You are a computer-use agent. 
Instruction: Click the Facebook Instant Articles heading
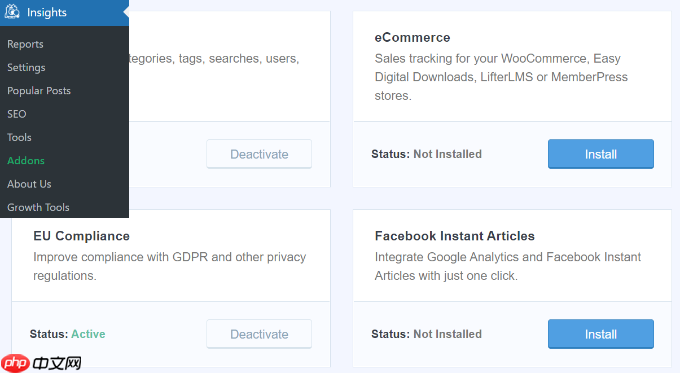tap(454, 236)
